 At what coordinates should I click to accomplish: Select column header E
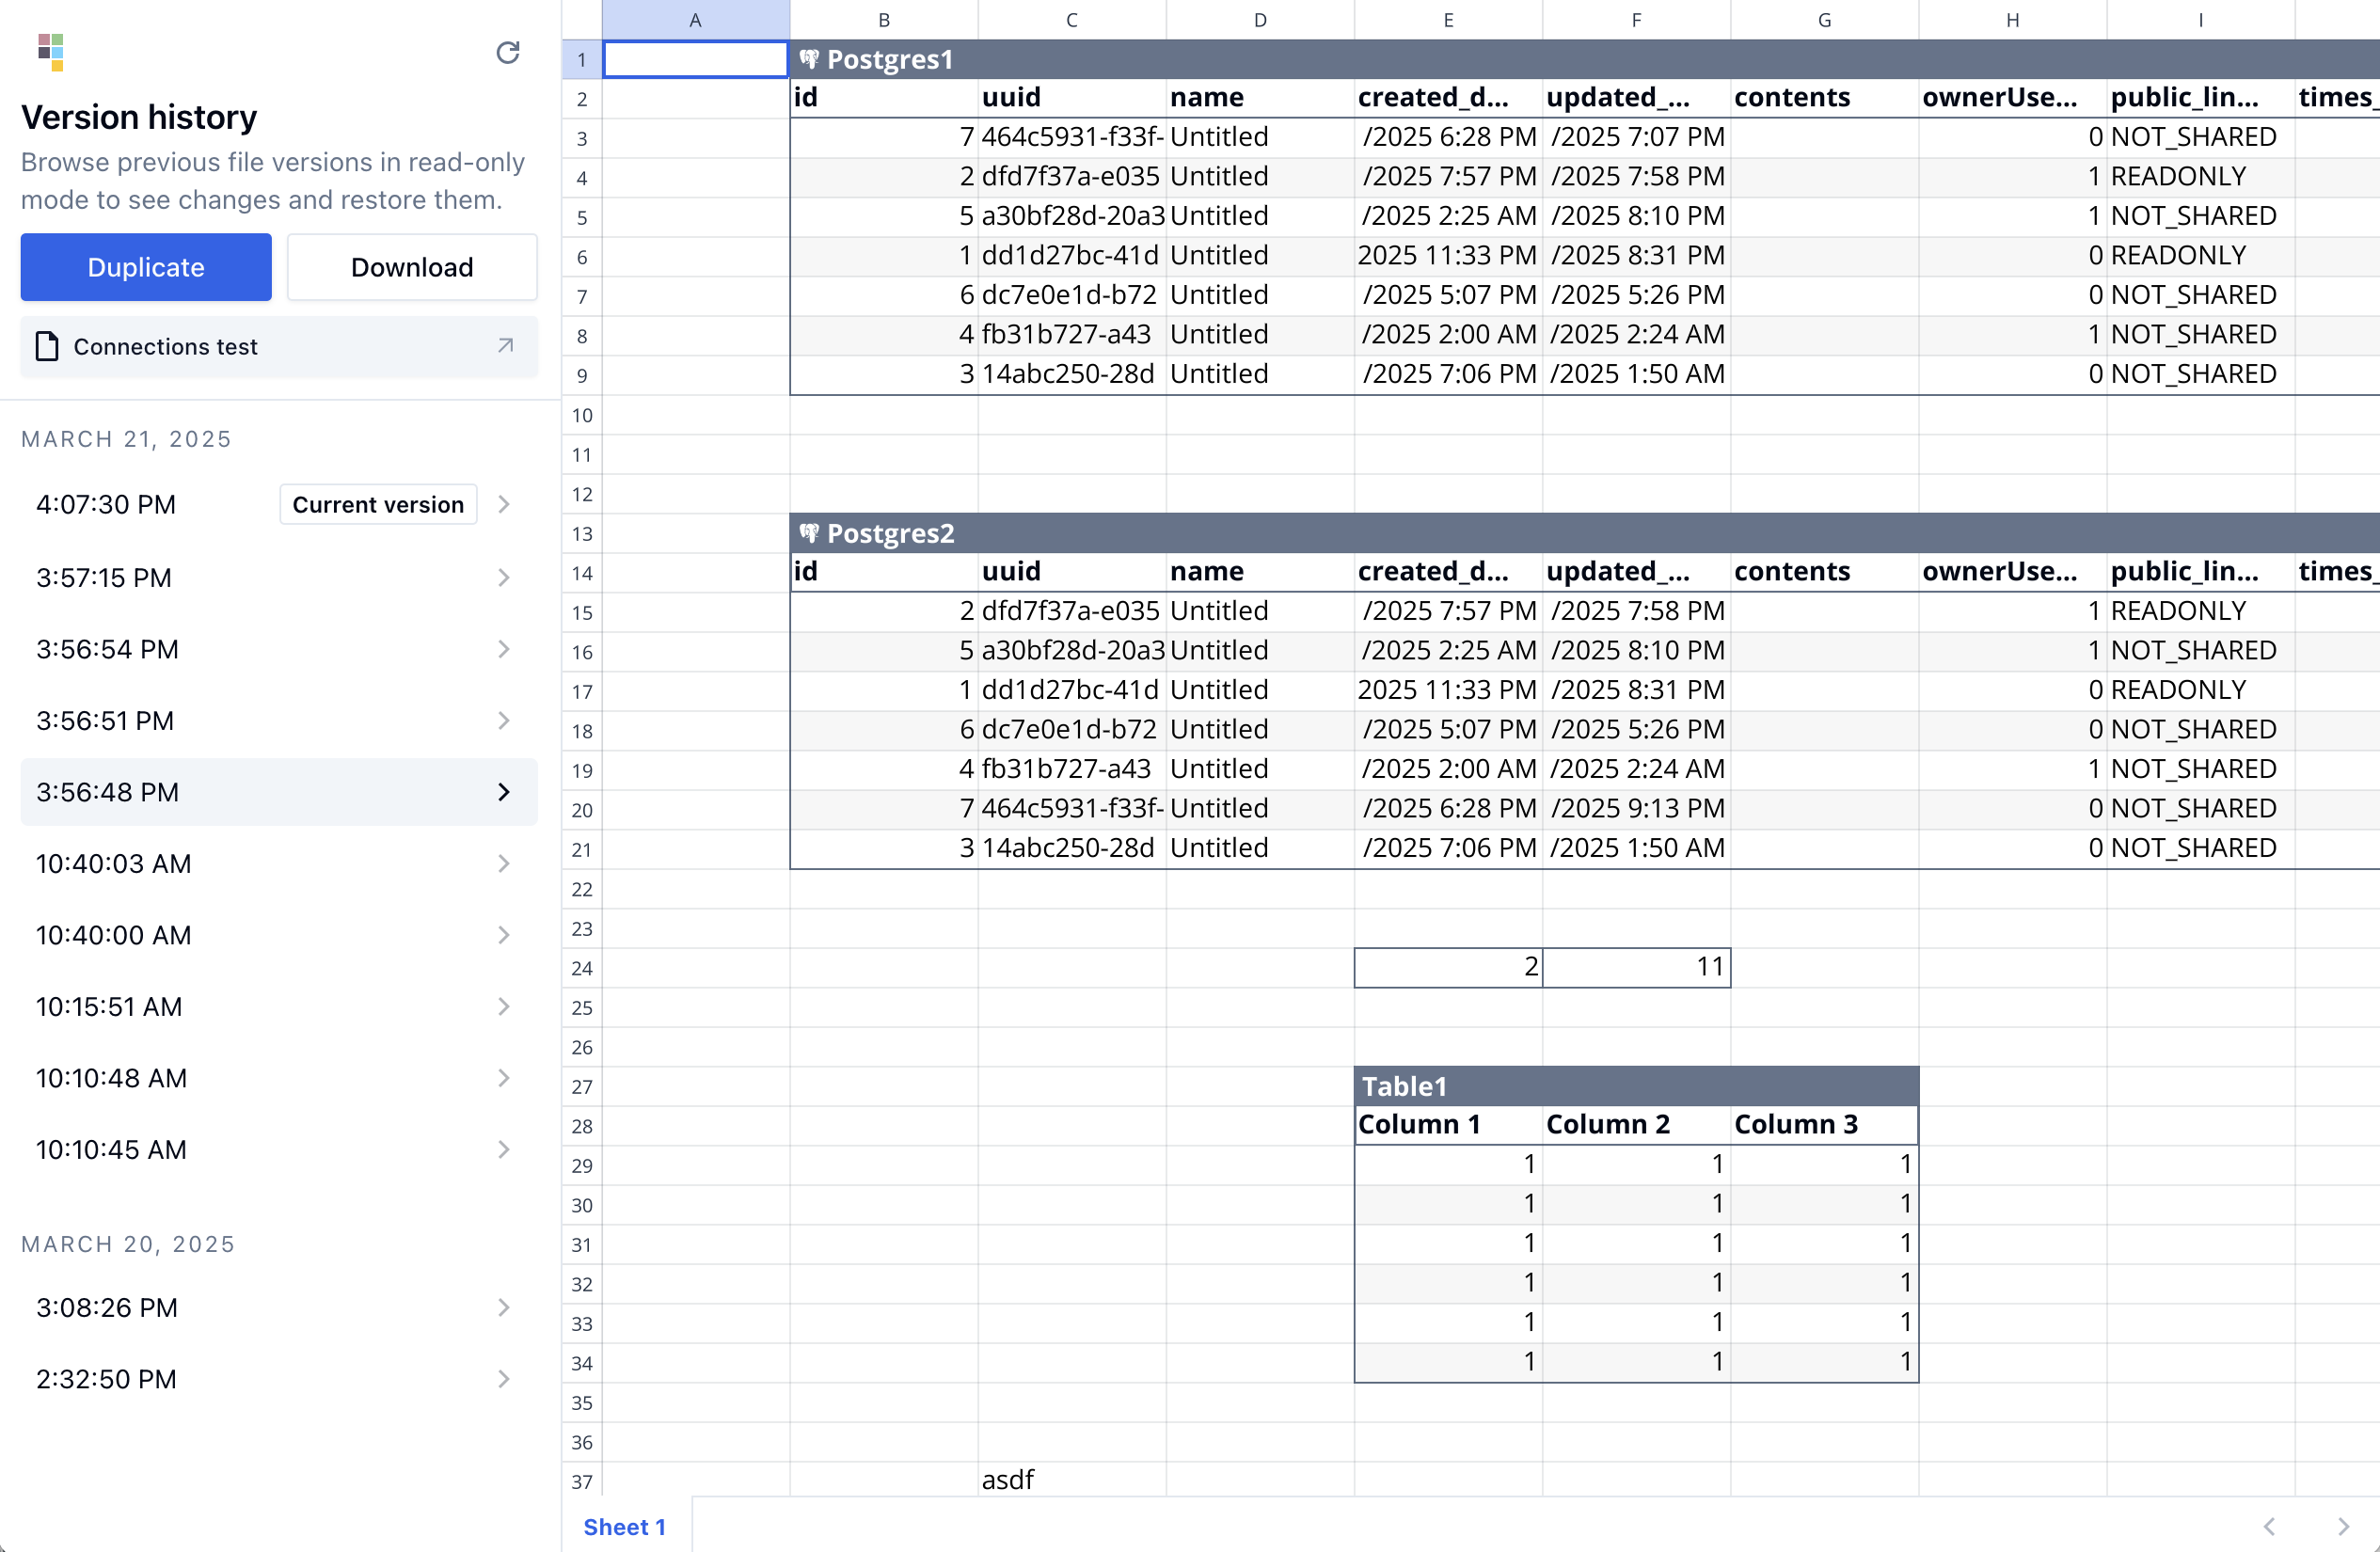(x=1447, y=20)
